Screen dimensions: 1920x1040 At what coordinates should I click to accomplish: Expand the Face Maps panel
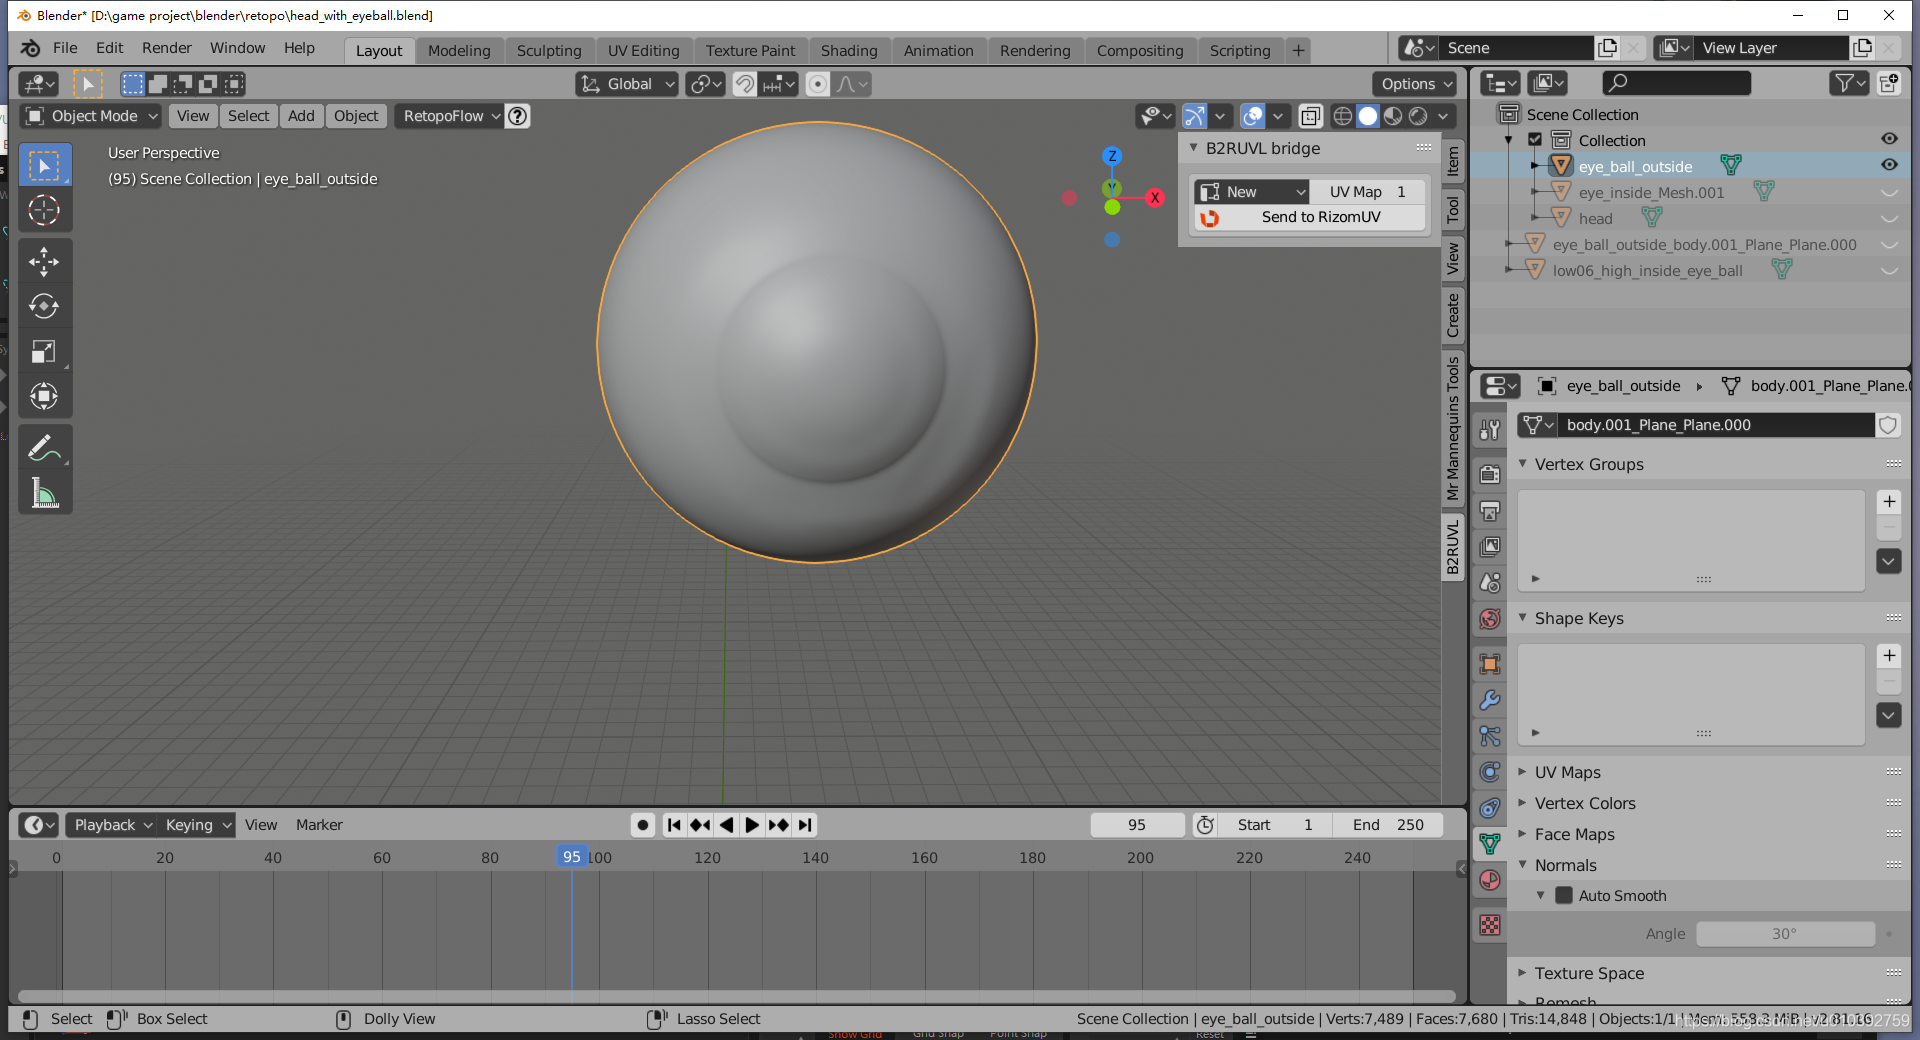pos(1574,834)
